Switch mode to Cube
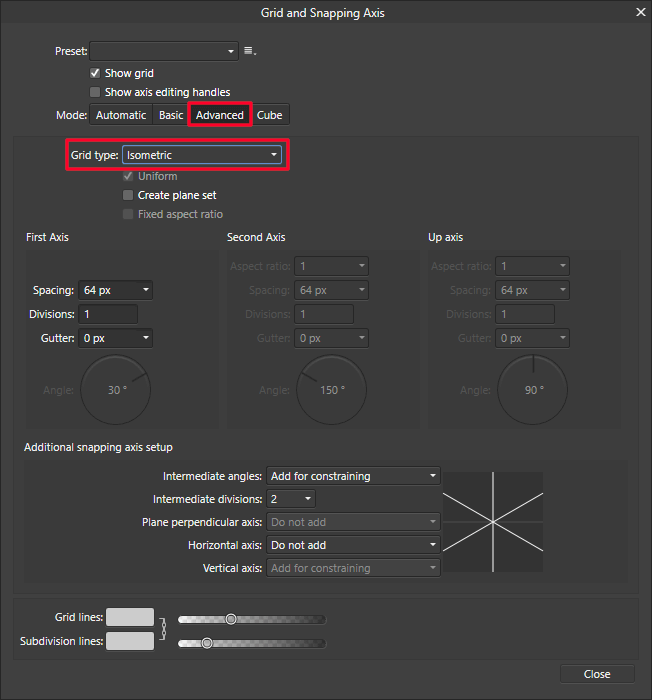This screenshot has width=652, height=700. point(269,115)
